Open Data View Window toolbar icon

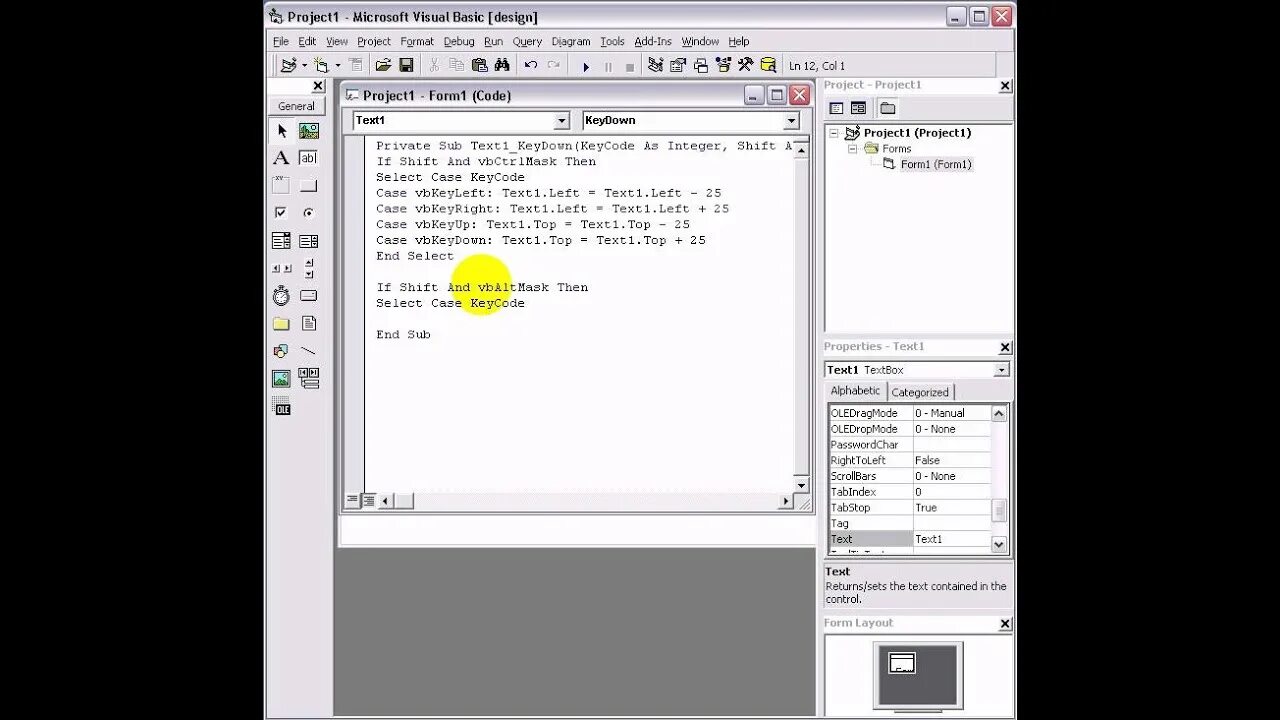tap(768, 65)
